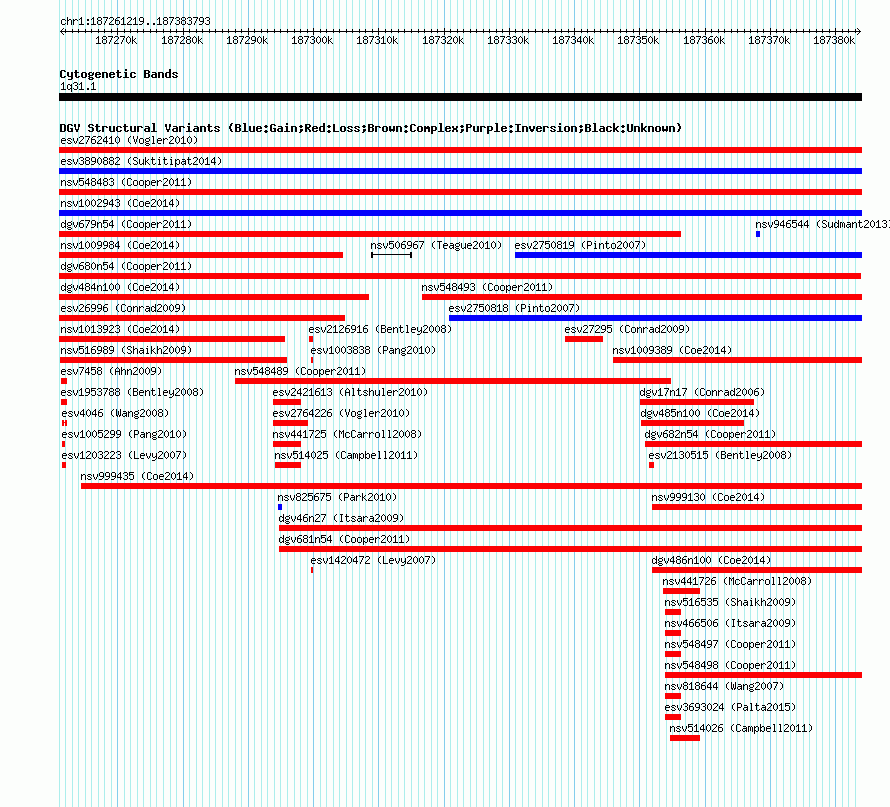Click the chr1:187261219..187383793 coordinates text
Image resolution: width=890 pixels, height=807 pixels.
pos(135,21)
